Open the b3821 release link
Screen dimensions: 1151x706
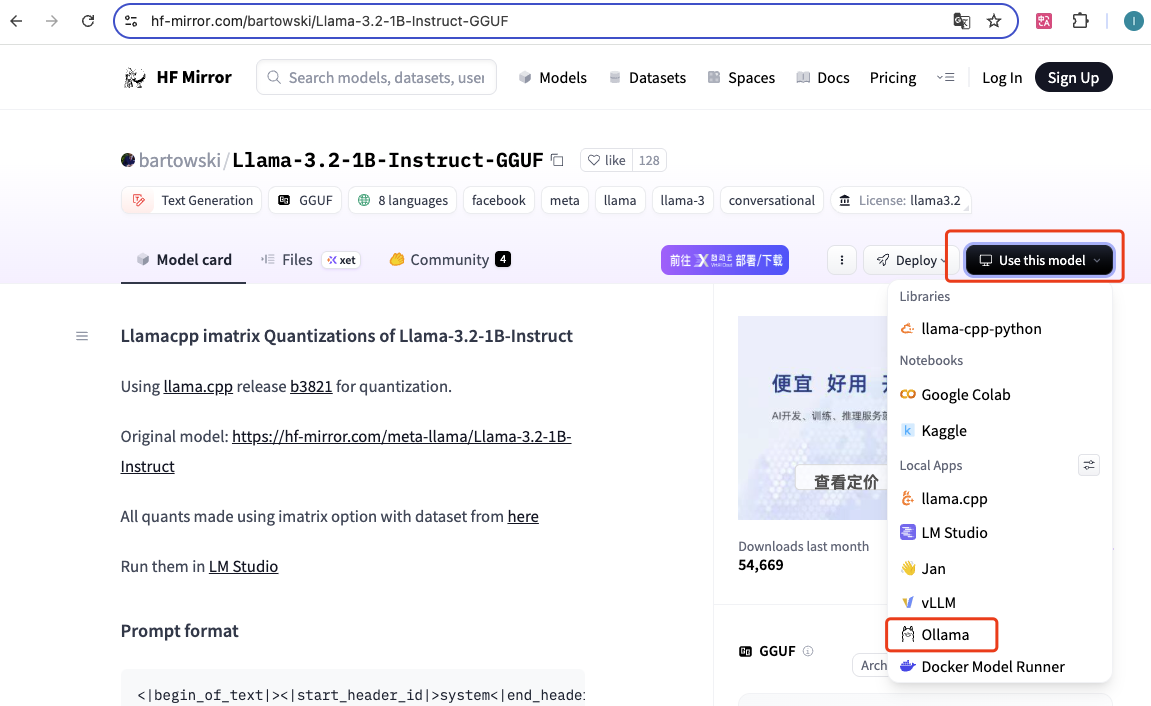[x=311, y=387]
